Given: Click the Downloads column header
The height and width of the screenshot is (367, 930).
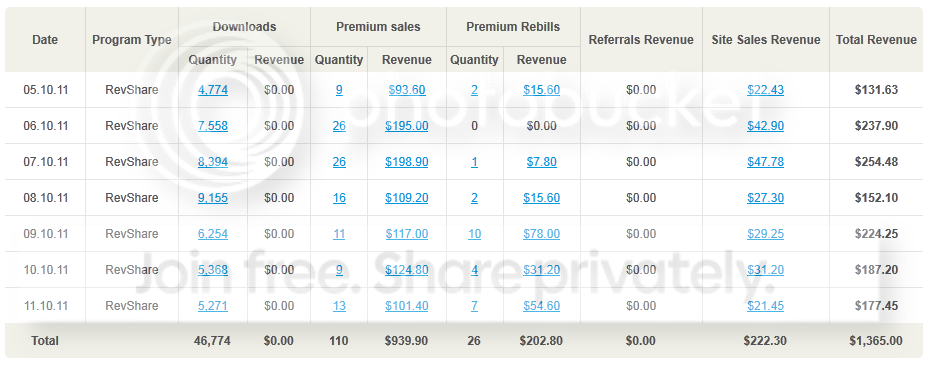Looking at the screenshot, I should point(244,27).
